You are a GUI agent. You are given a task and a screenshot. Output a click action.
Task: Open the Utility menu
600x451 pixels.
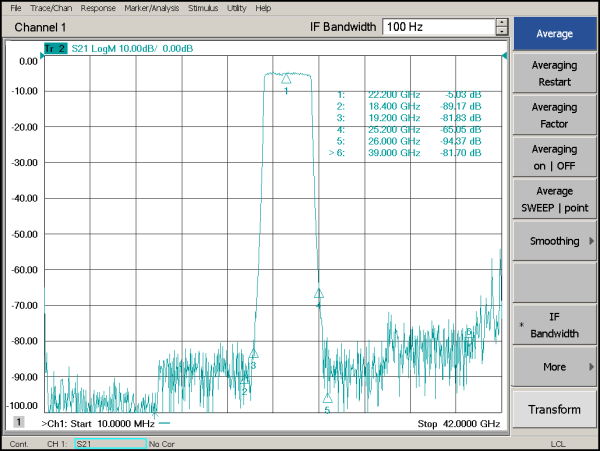[236, 8]
